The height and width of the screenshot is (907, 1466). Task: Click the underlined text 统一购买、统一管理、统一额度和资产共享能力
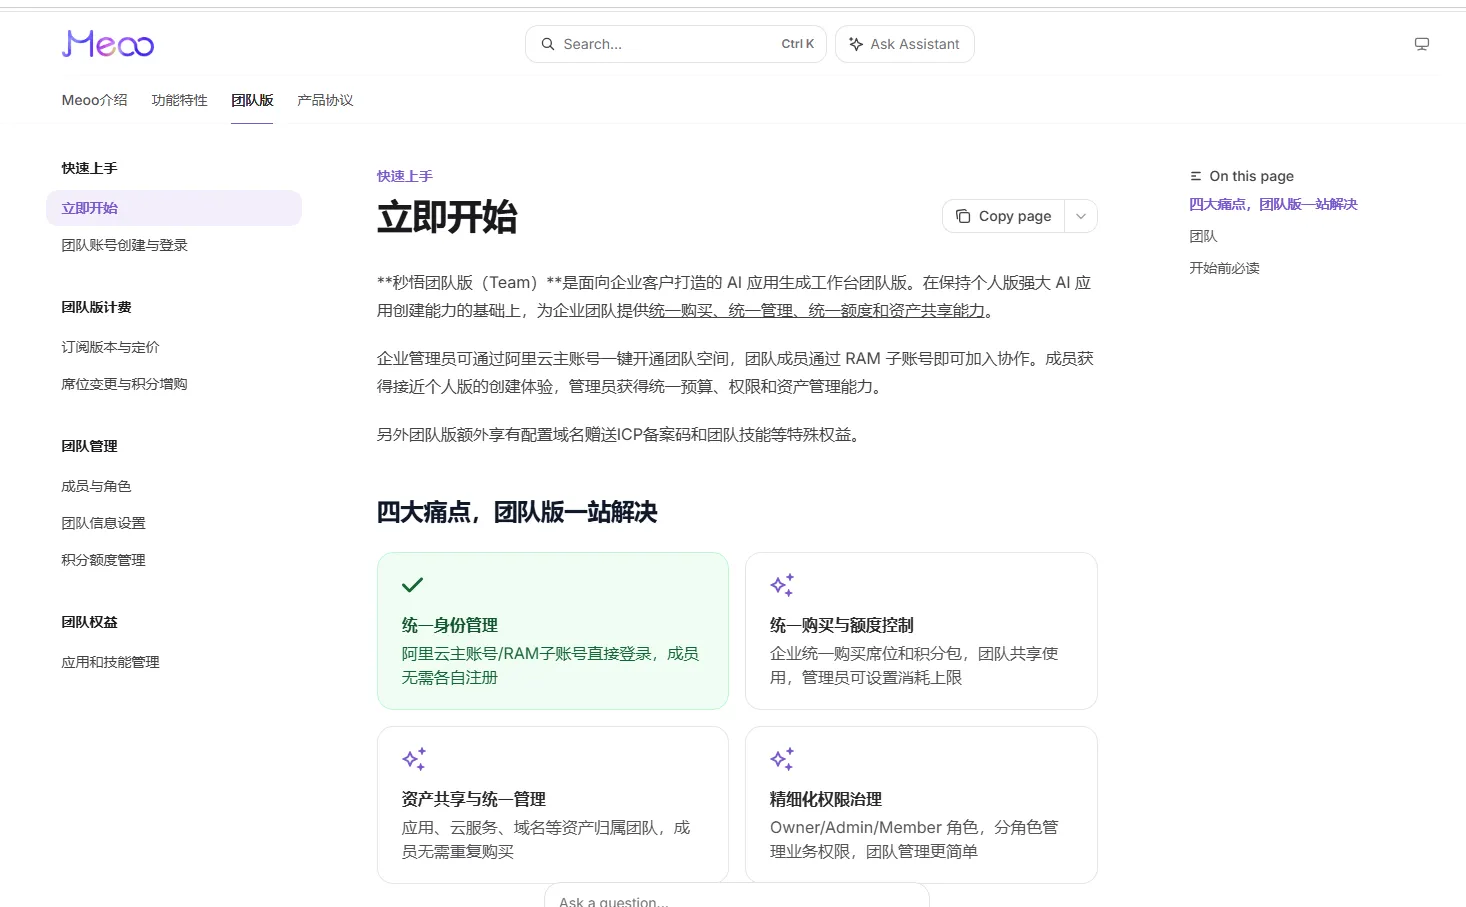click(817, 311)
